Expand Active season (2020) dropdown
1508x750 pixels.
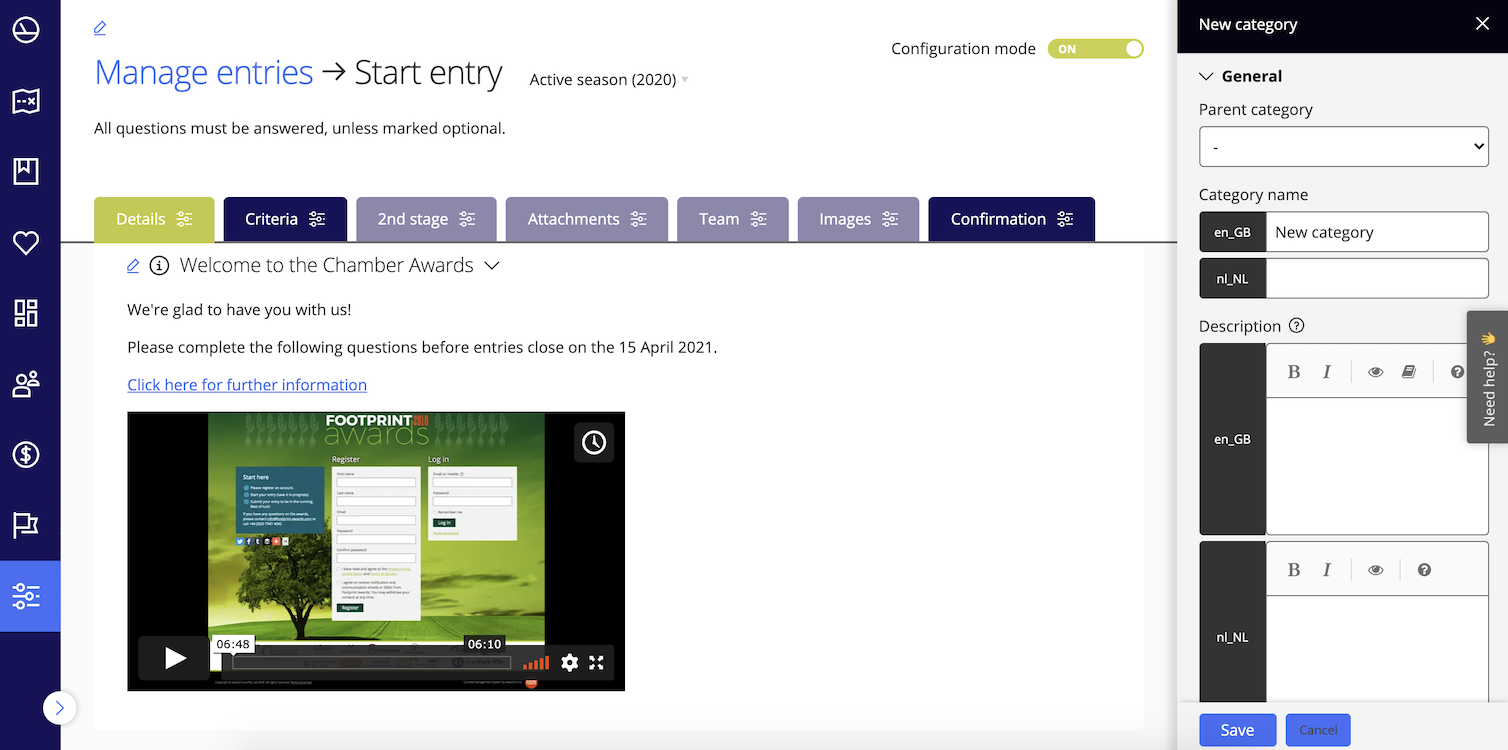[x=608, y=80]
